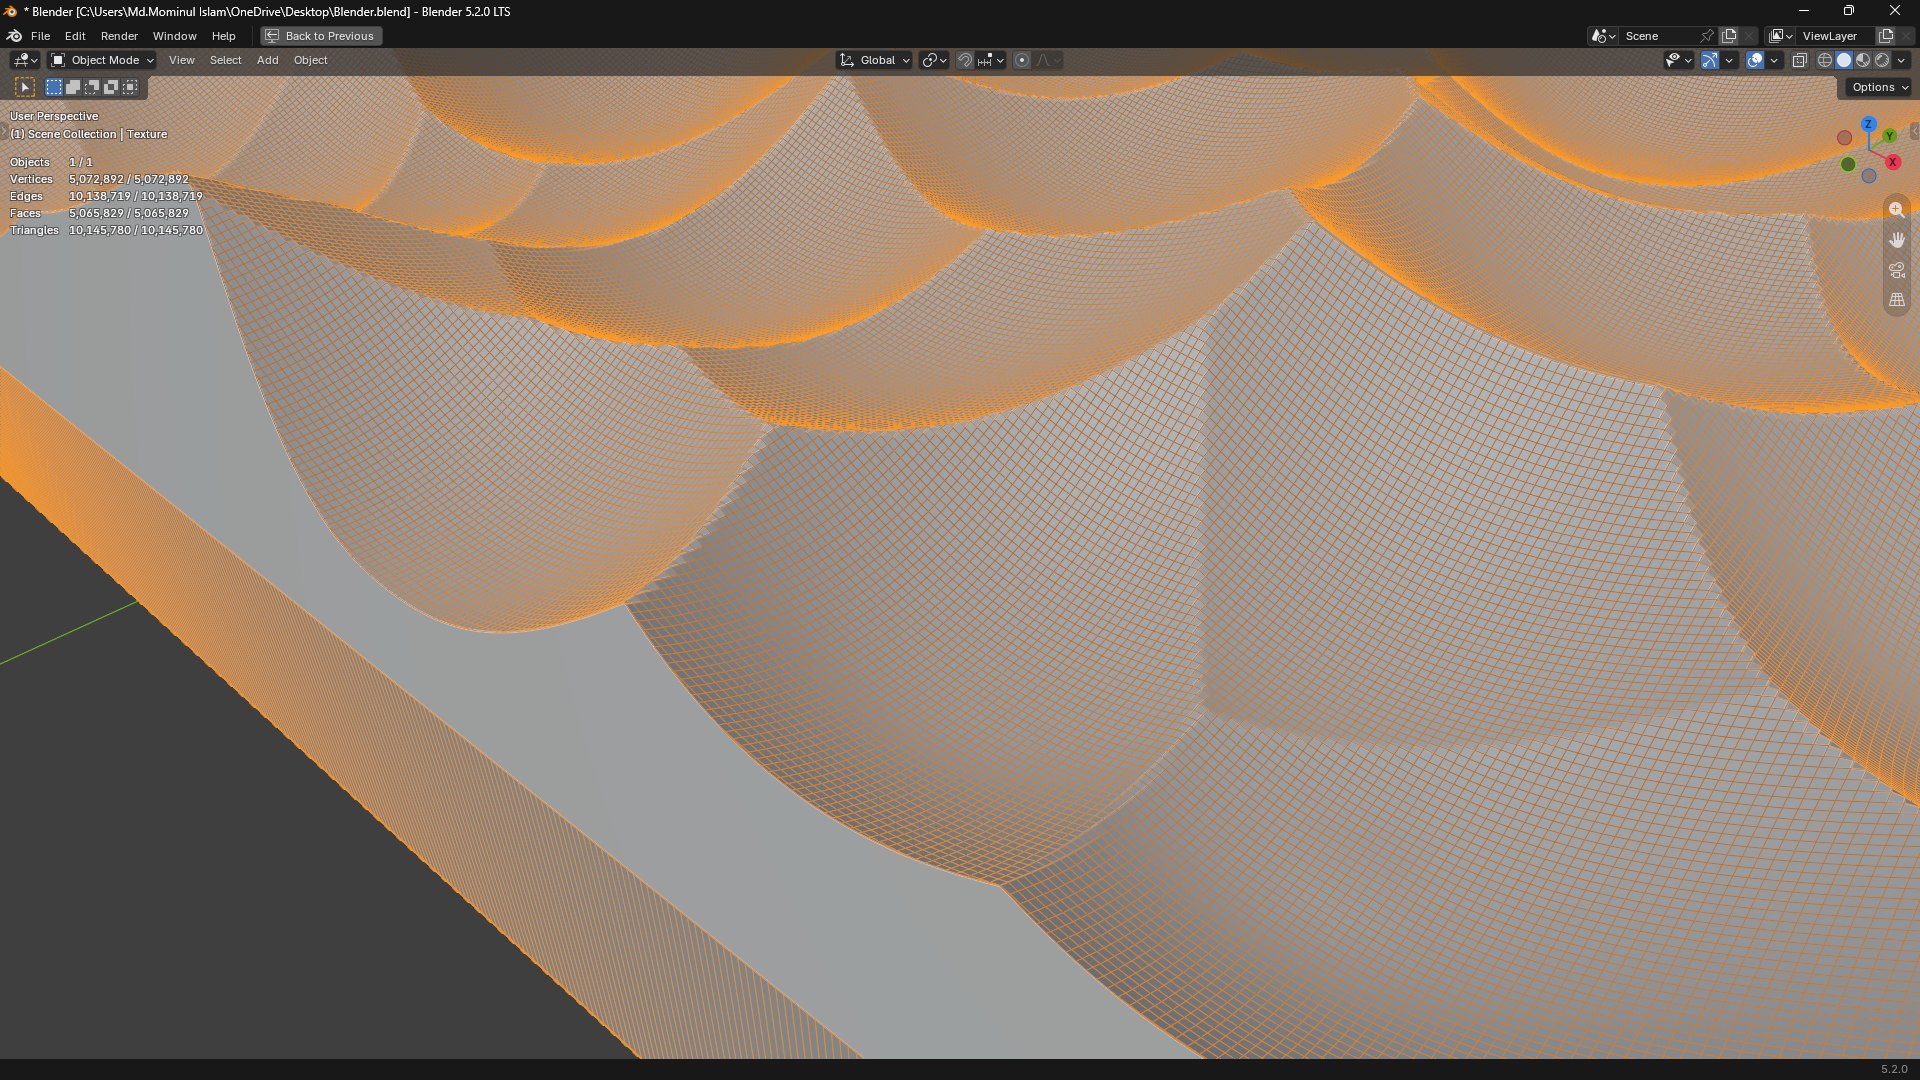The height and width of the screenshot is (1080, 1920).
Task: Open the Render menu
Action: point(119,36)
